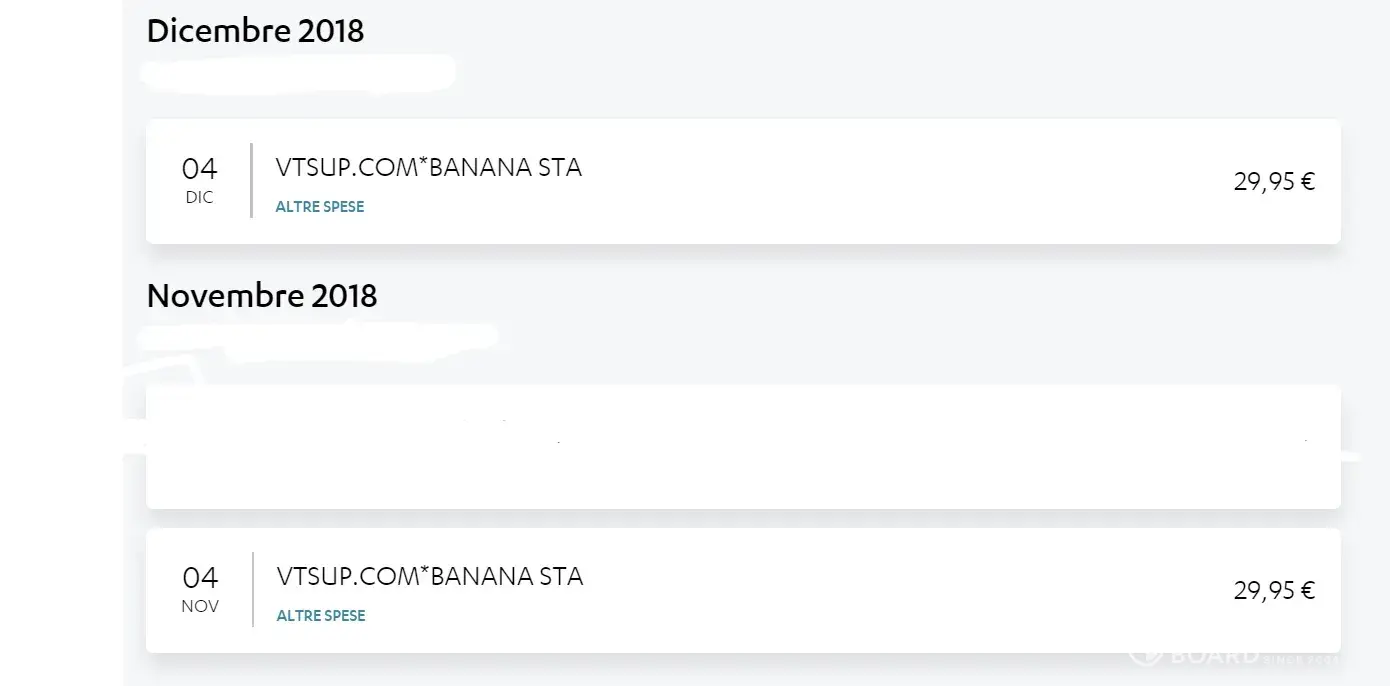Click the 29,95 € amount for November

click(1273, 591)
